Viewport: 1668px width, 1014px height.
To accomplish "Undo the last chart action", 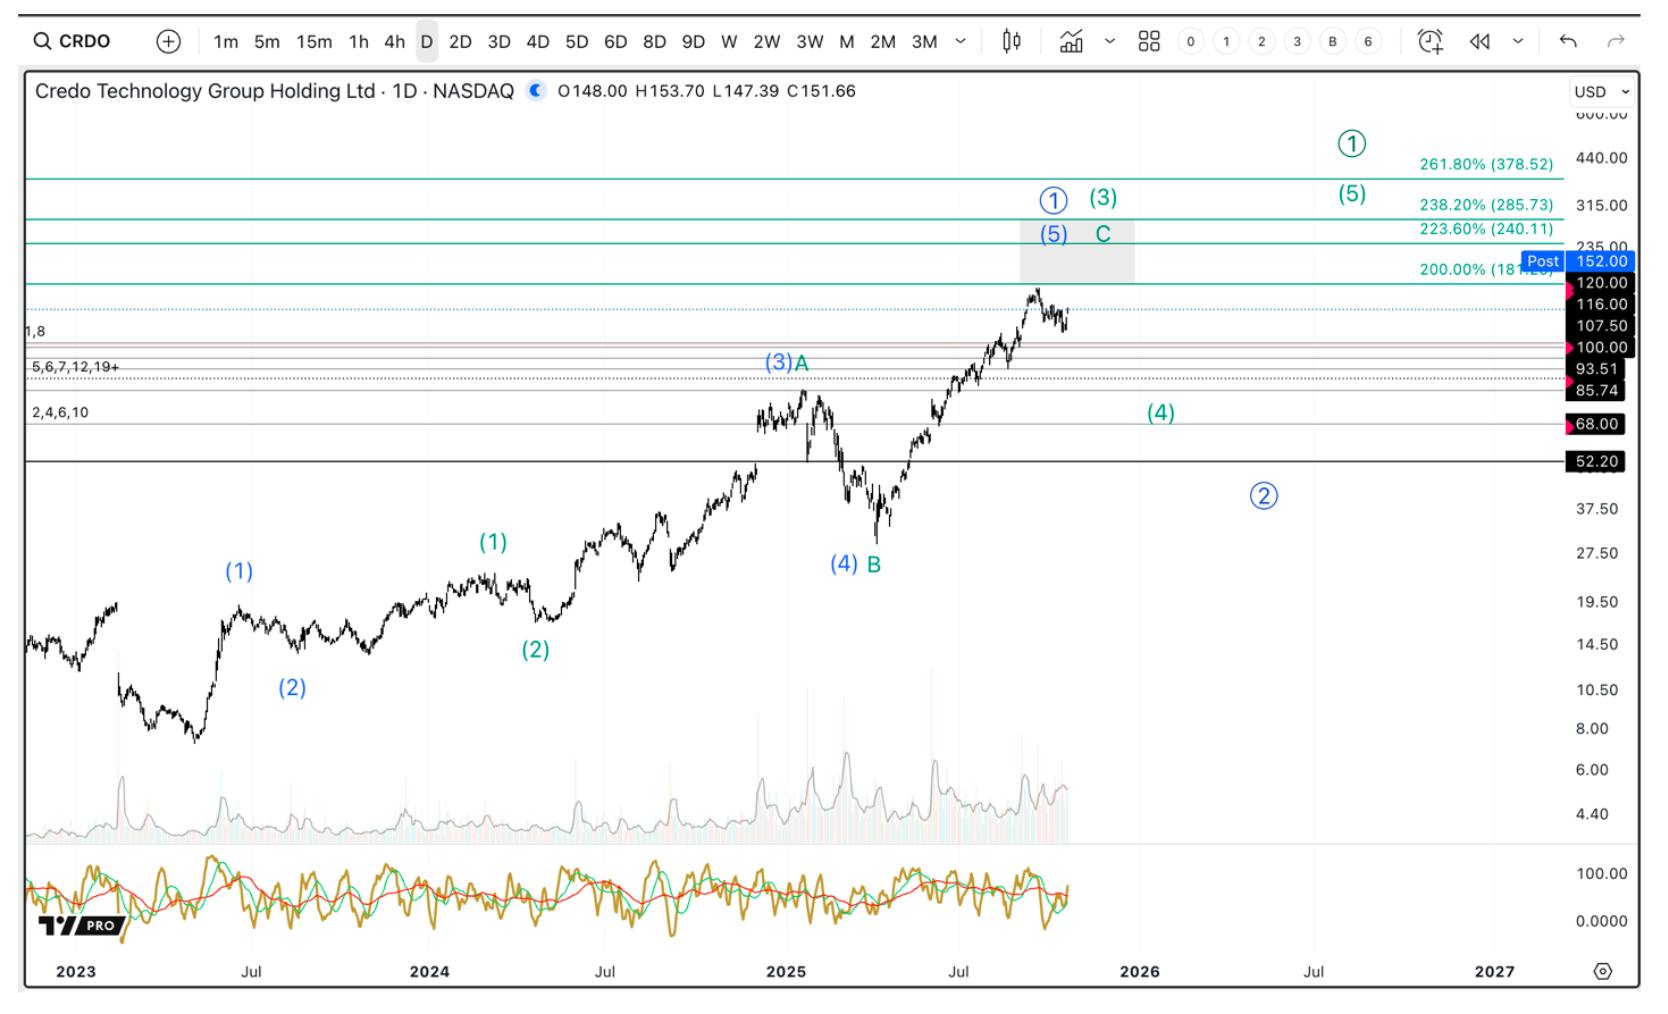I will click(x=1568, y=41).
